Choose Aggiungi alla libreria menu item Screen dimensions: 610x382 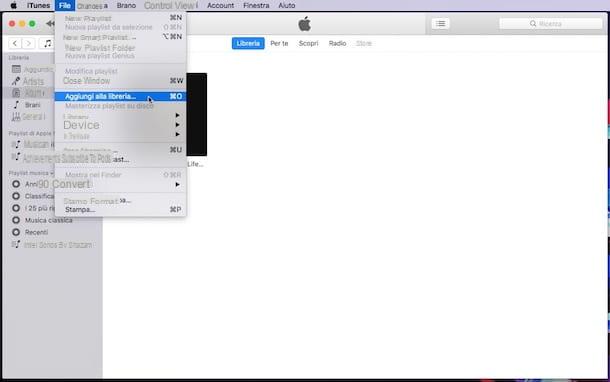point(121,96)
